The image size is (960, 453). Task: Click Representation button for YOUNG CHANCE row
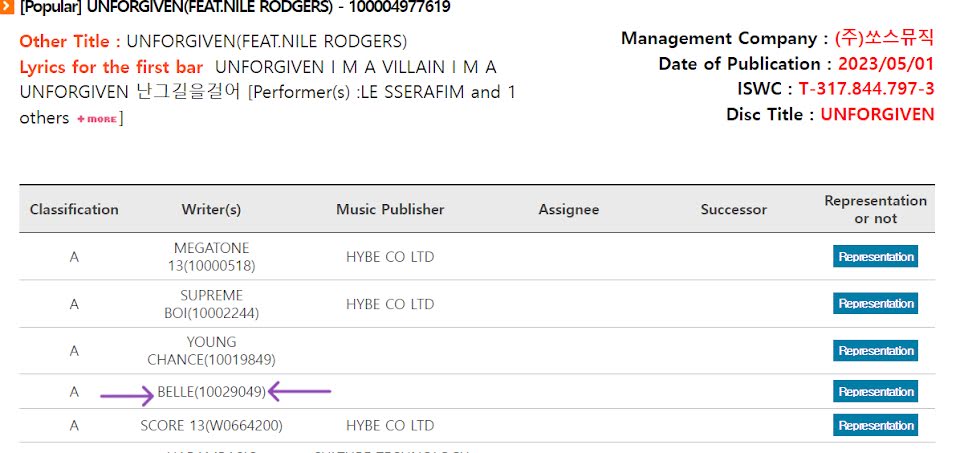point(875,351)
